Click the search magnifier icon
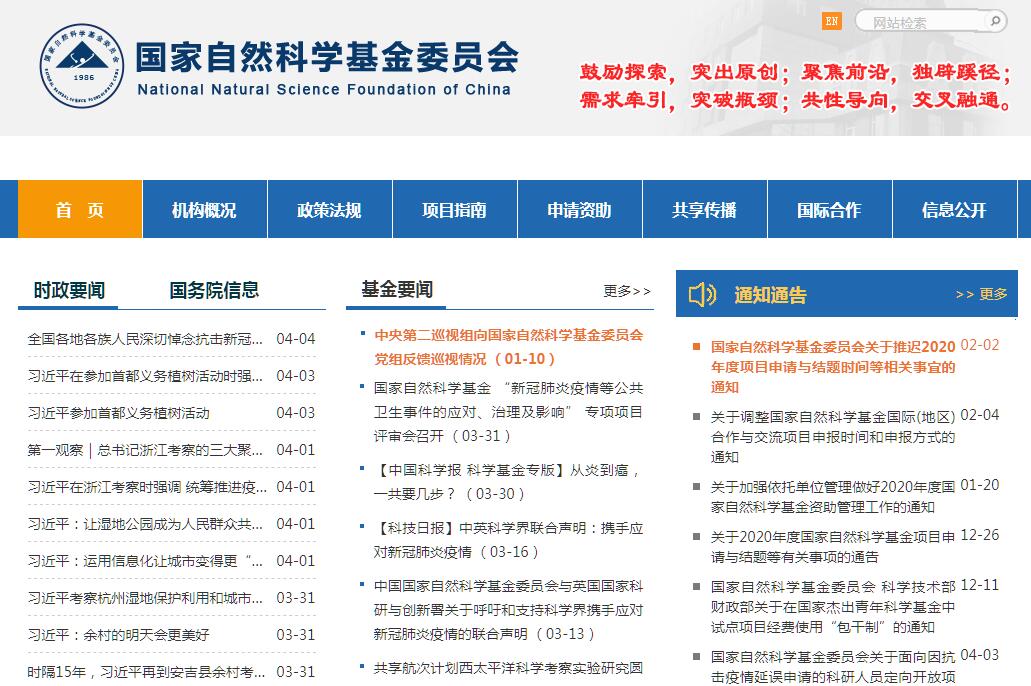1031x686 pixels. 995,21
